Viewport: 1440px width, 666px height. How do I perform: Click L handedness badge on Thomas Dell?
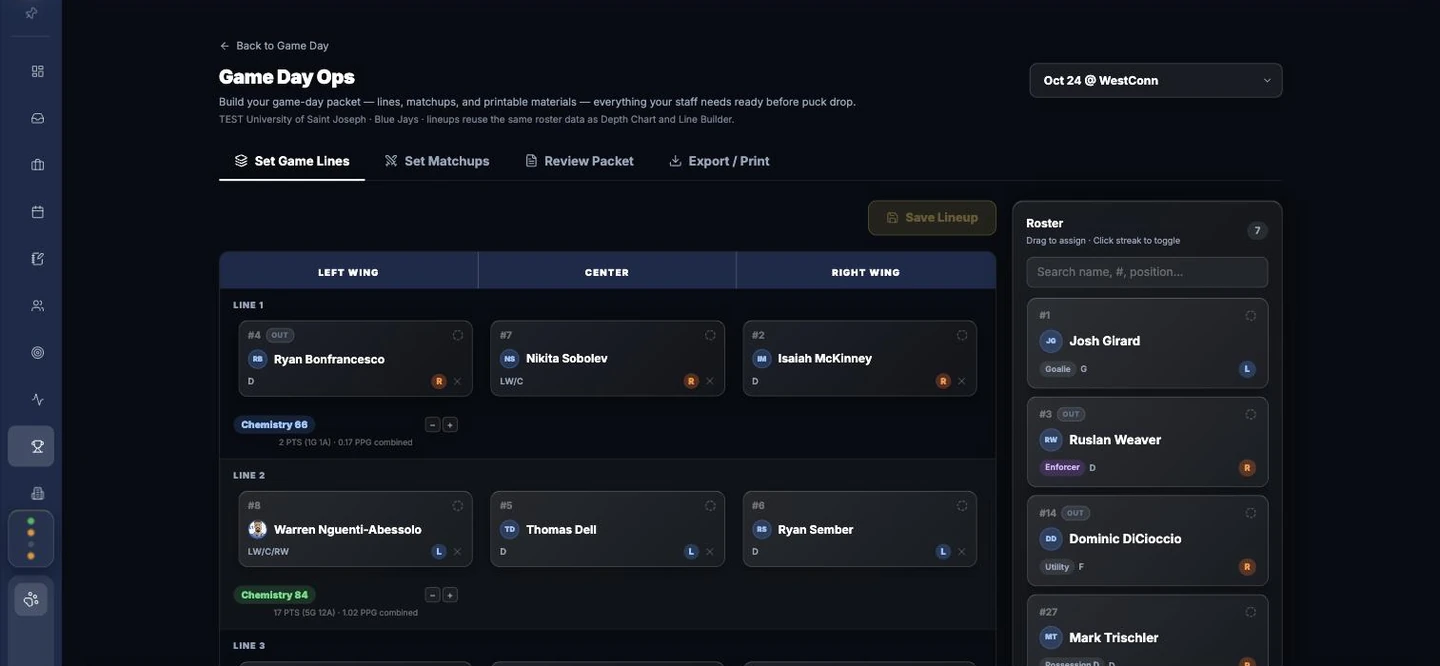click(691, 552)
